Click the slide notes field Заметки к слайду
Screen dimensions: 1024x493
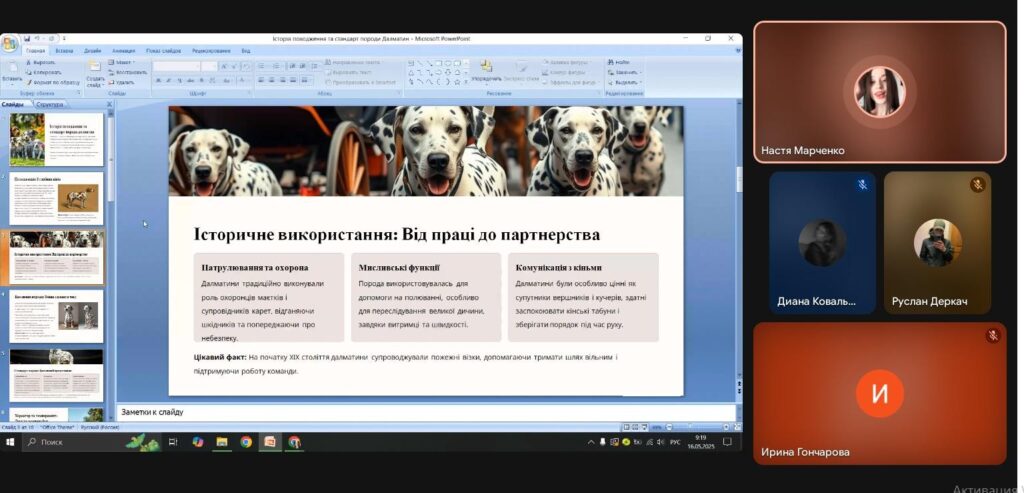click(x=426, y=413)
